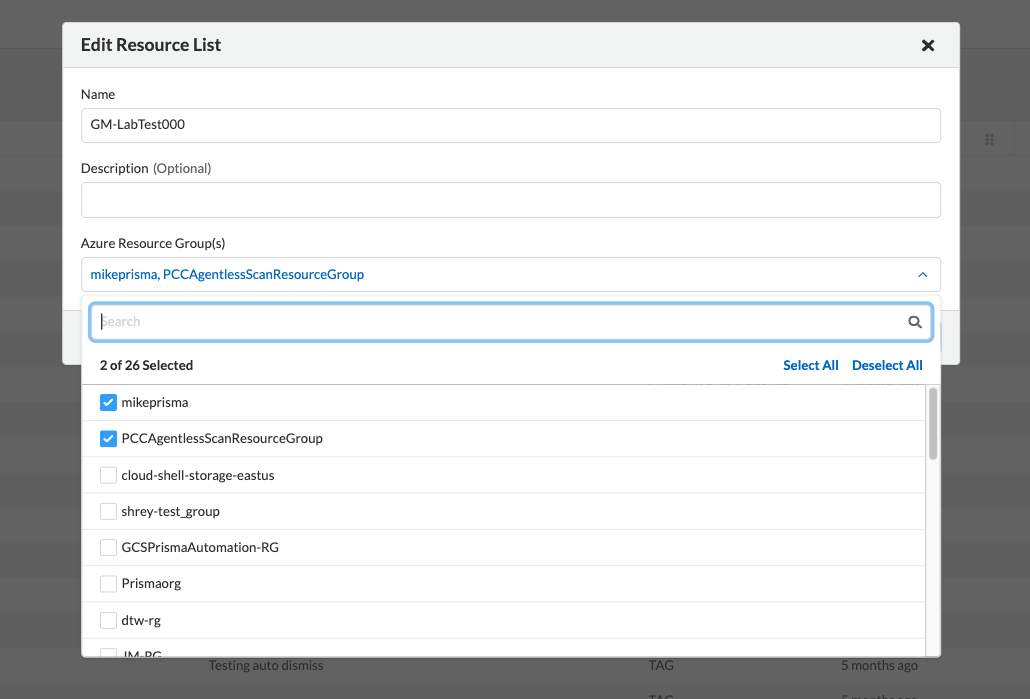
Task: Uncheck the mikeprisma resource group
Action: 109,402
